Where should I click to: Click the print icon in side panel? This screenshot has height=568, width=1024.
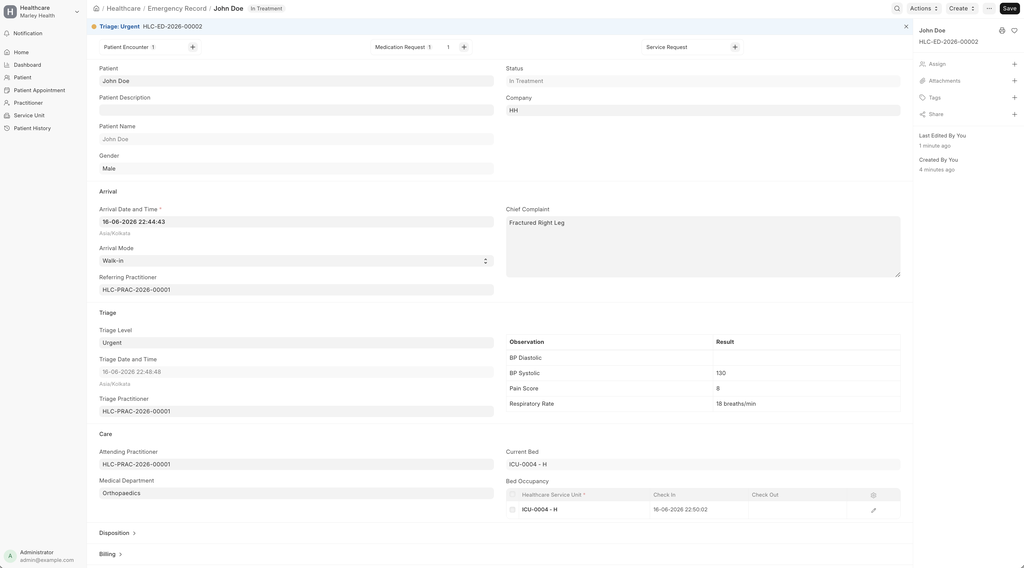point(1002,31)
